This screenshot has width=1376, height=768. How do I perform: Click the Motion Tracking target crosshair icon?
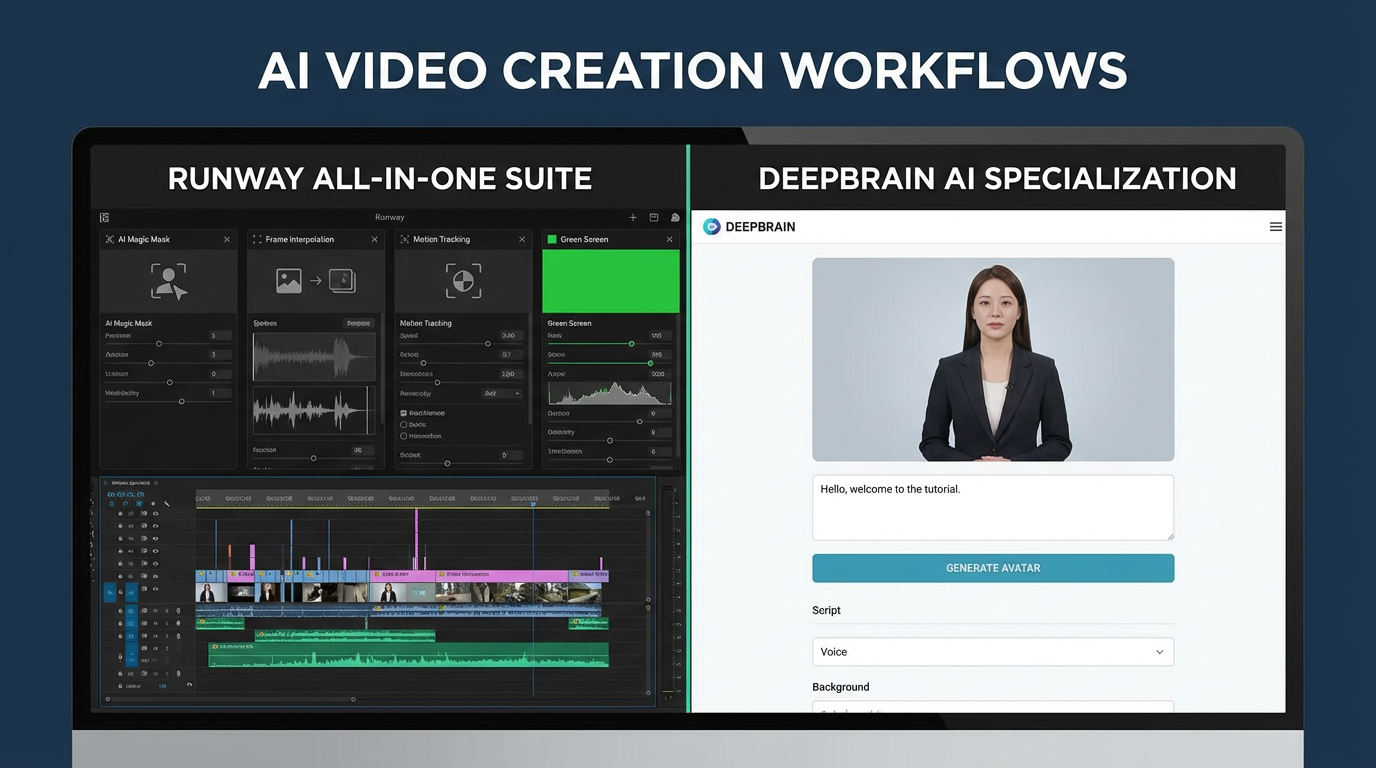tap(463, 281)
